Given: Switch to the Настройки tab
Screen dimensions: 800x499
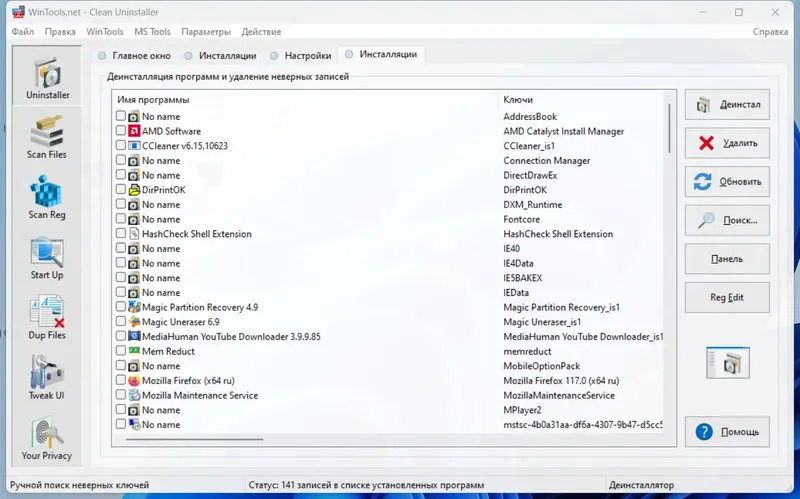Looking at the screenshot, I should point(301,56).
